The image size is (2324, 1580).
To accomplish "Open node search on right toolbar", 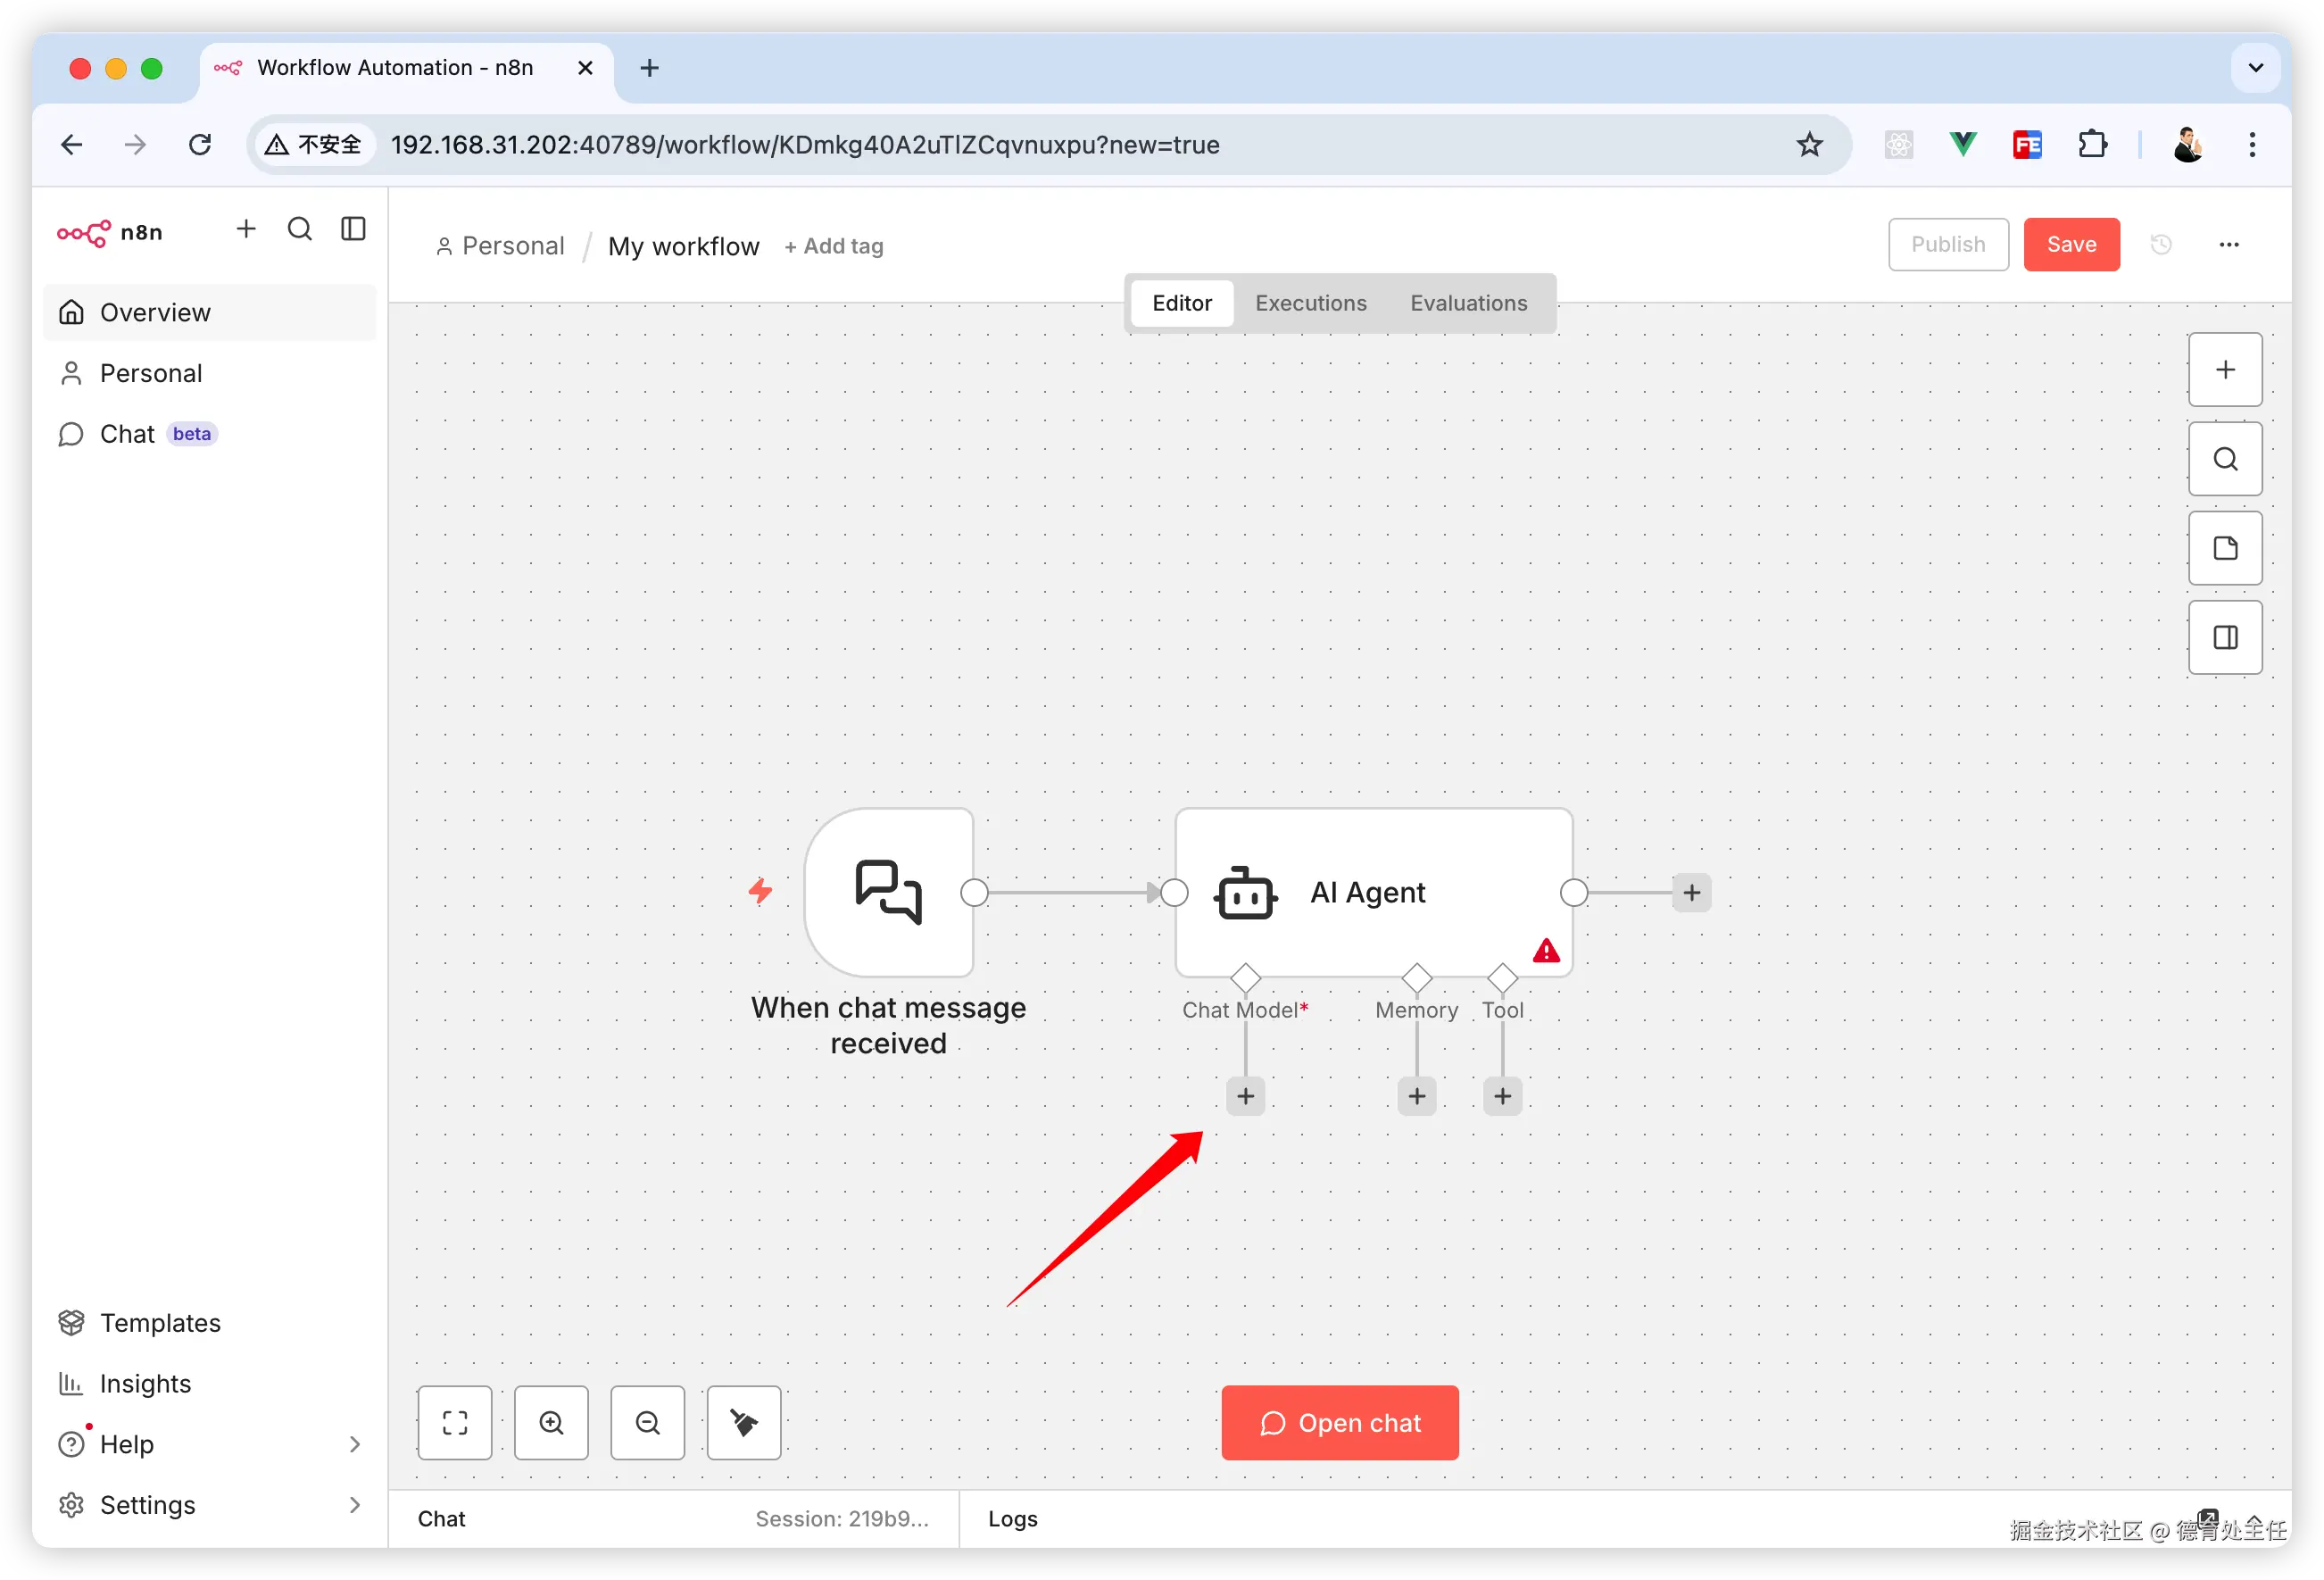I will [2225, 459].
